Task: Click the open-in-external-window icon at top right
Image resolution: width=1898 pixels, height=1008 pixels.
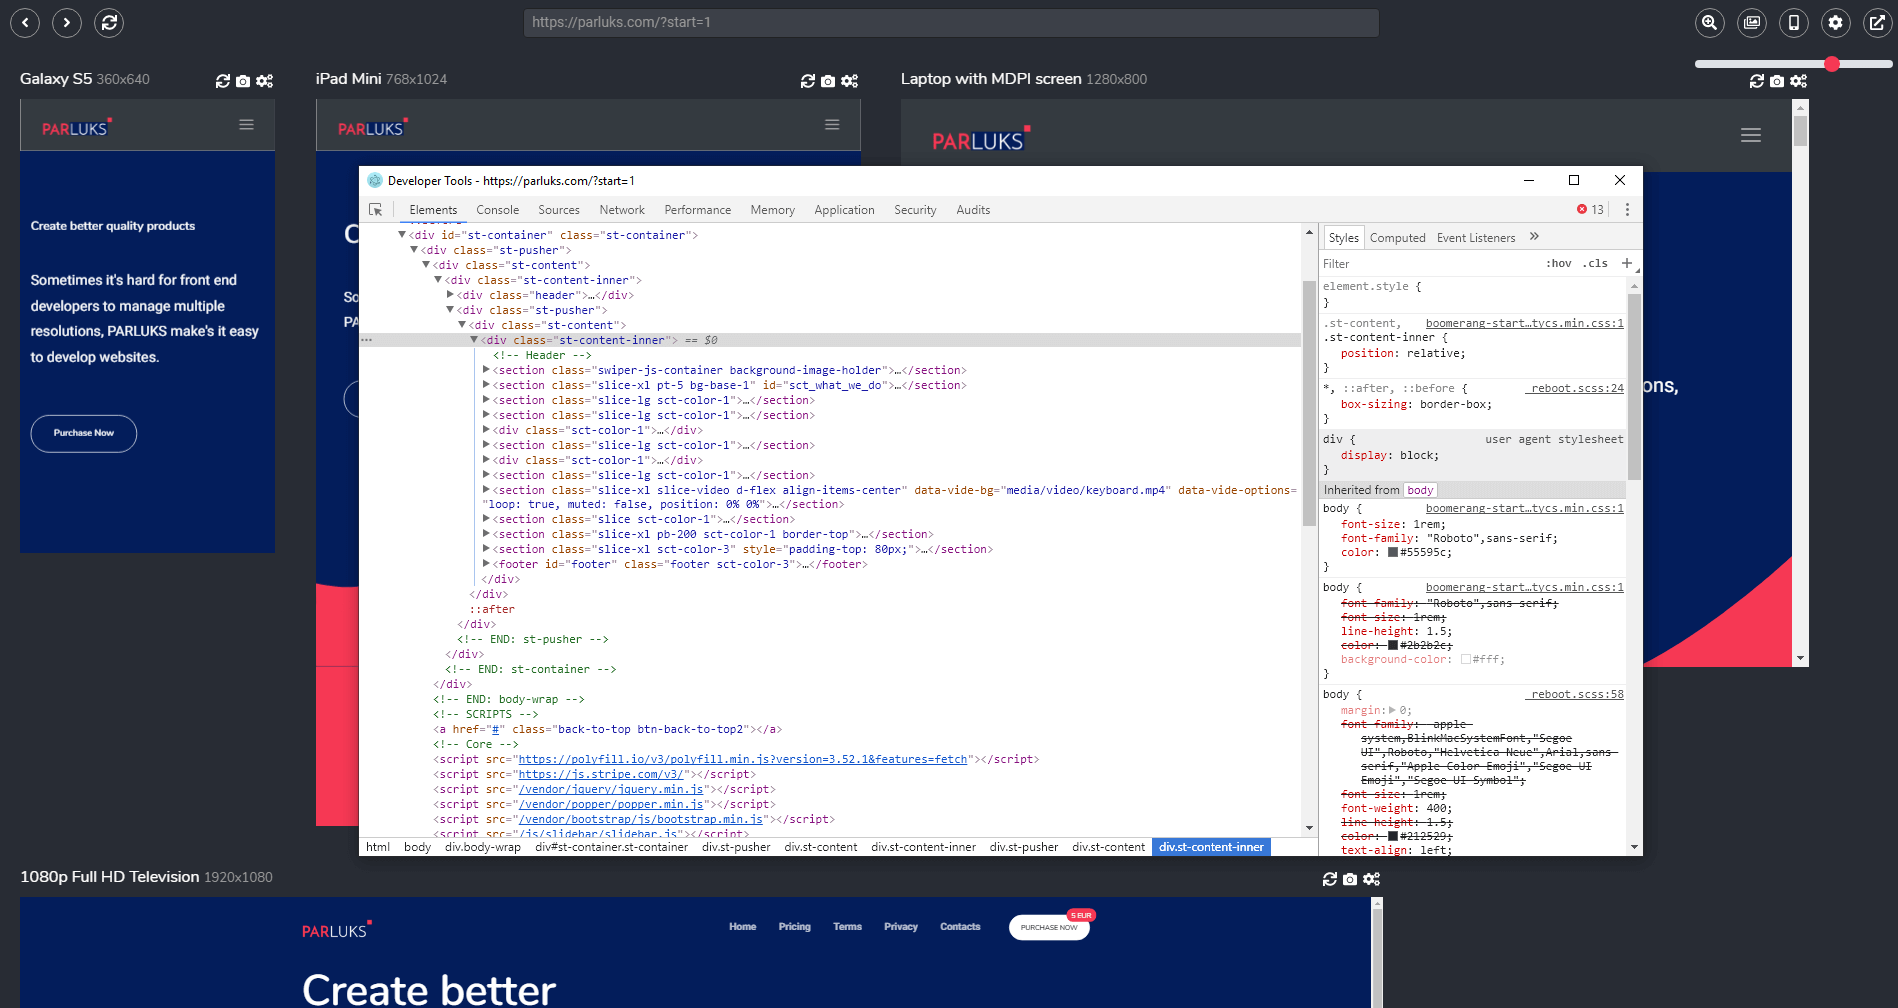Action: [x=1877, y=22]
